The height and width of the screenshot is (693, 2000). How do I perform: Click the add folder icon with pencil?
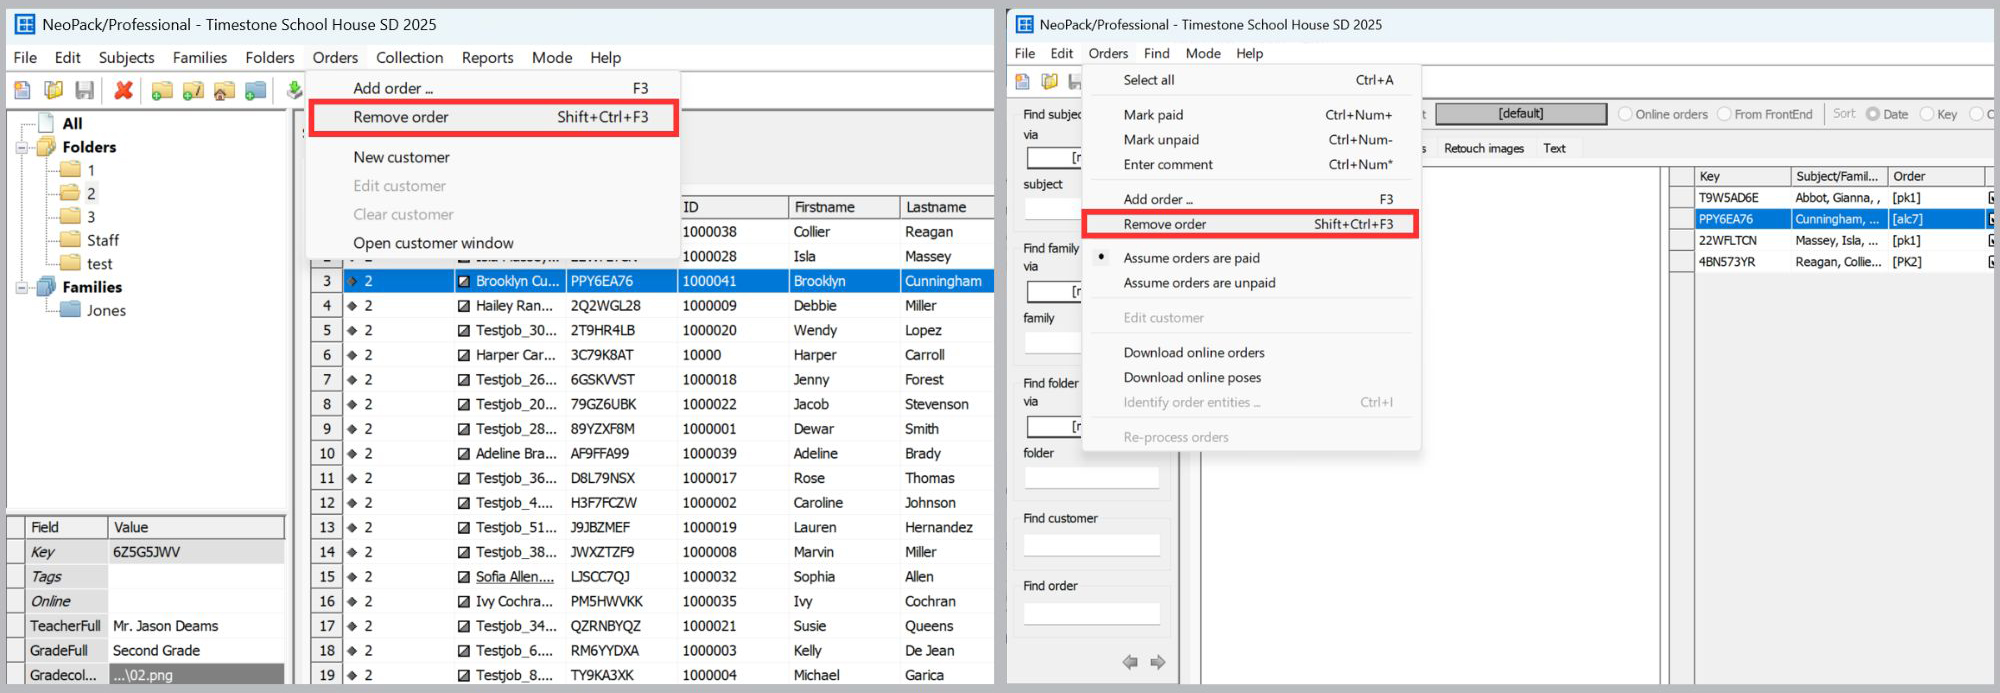click(x=193, y=90)
